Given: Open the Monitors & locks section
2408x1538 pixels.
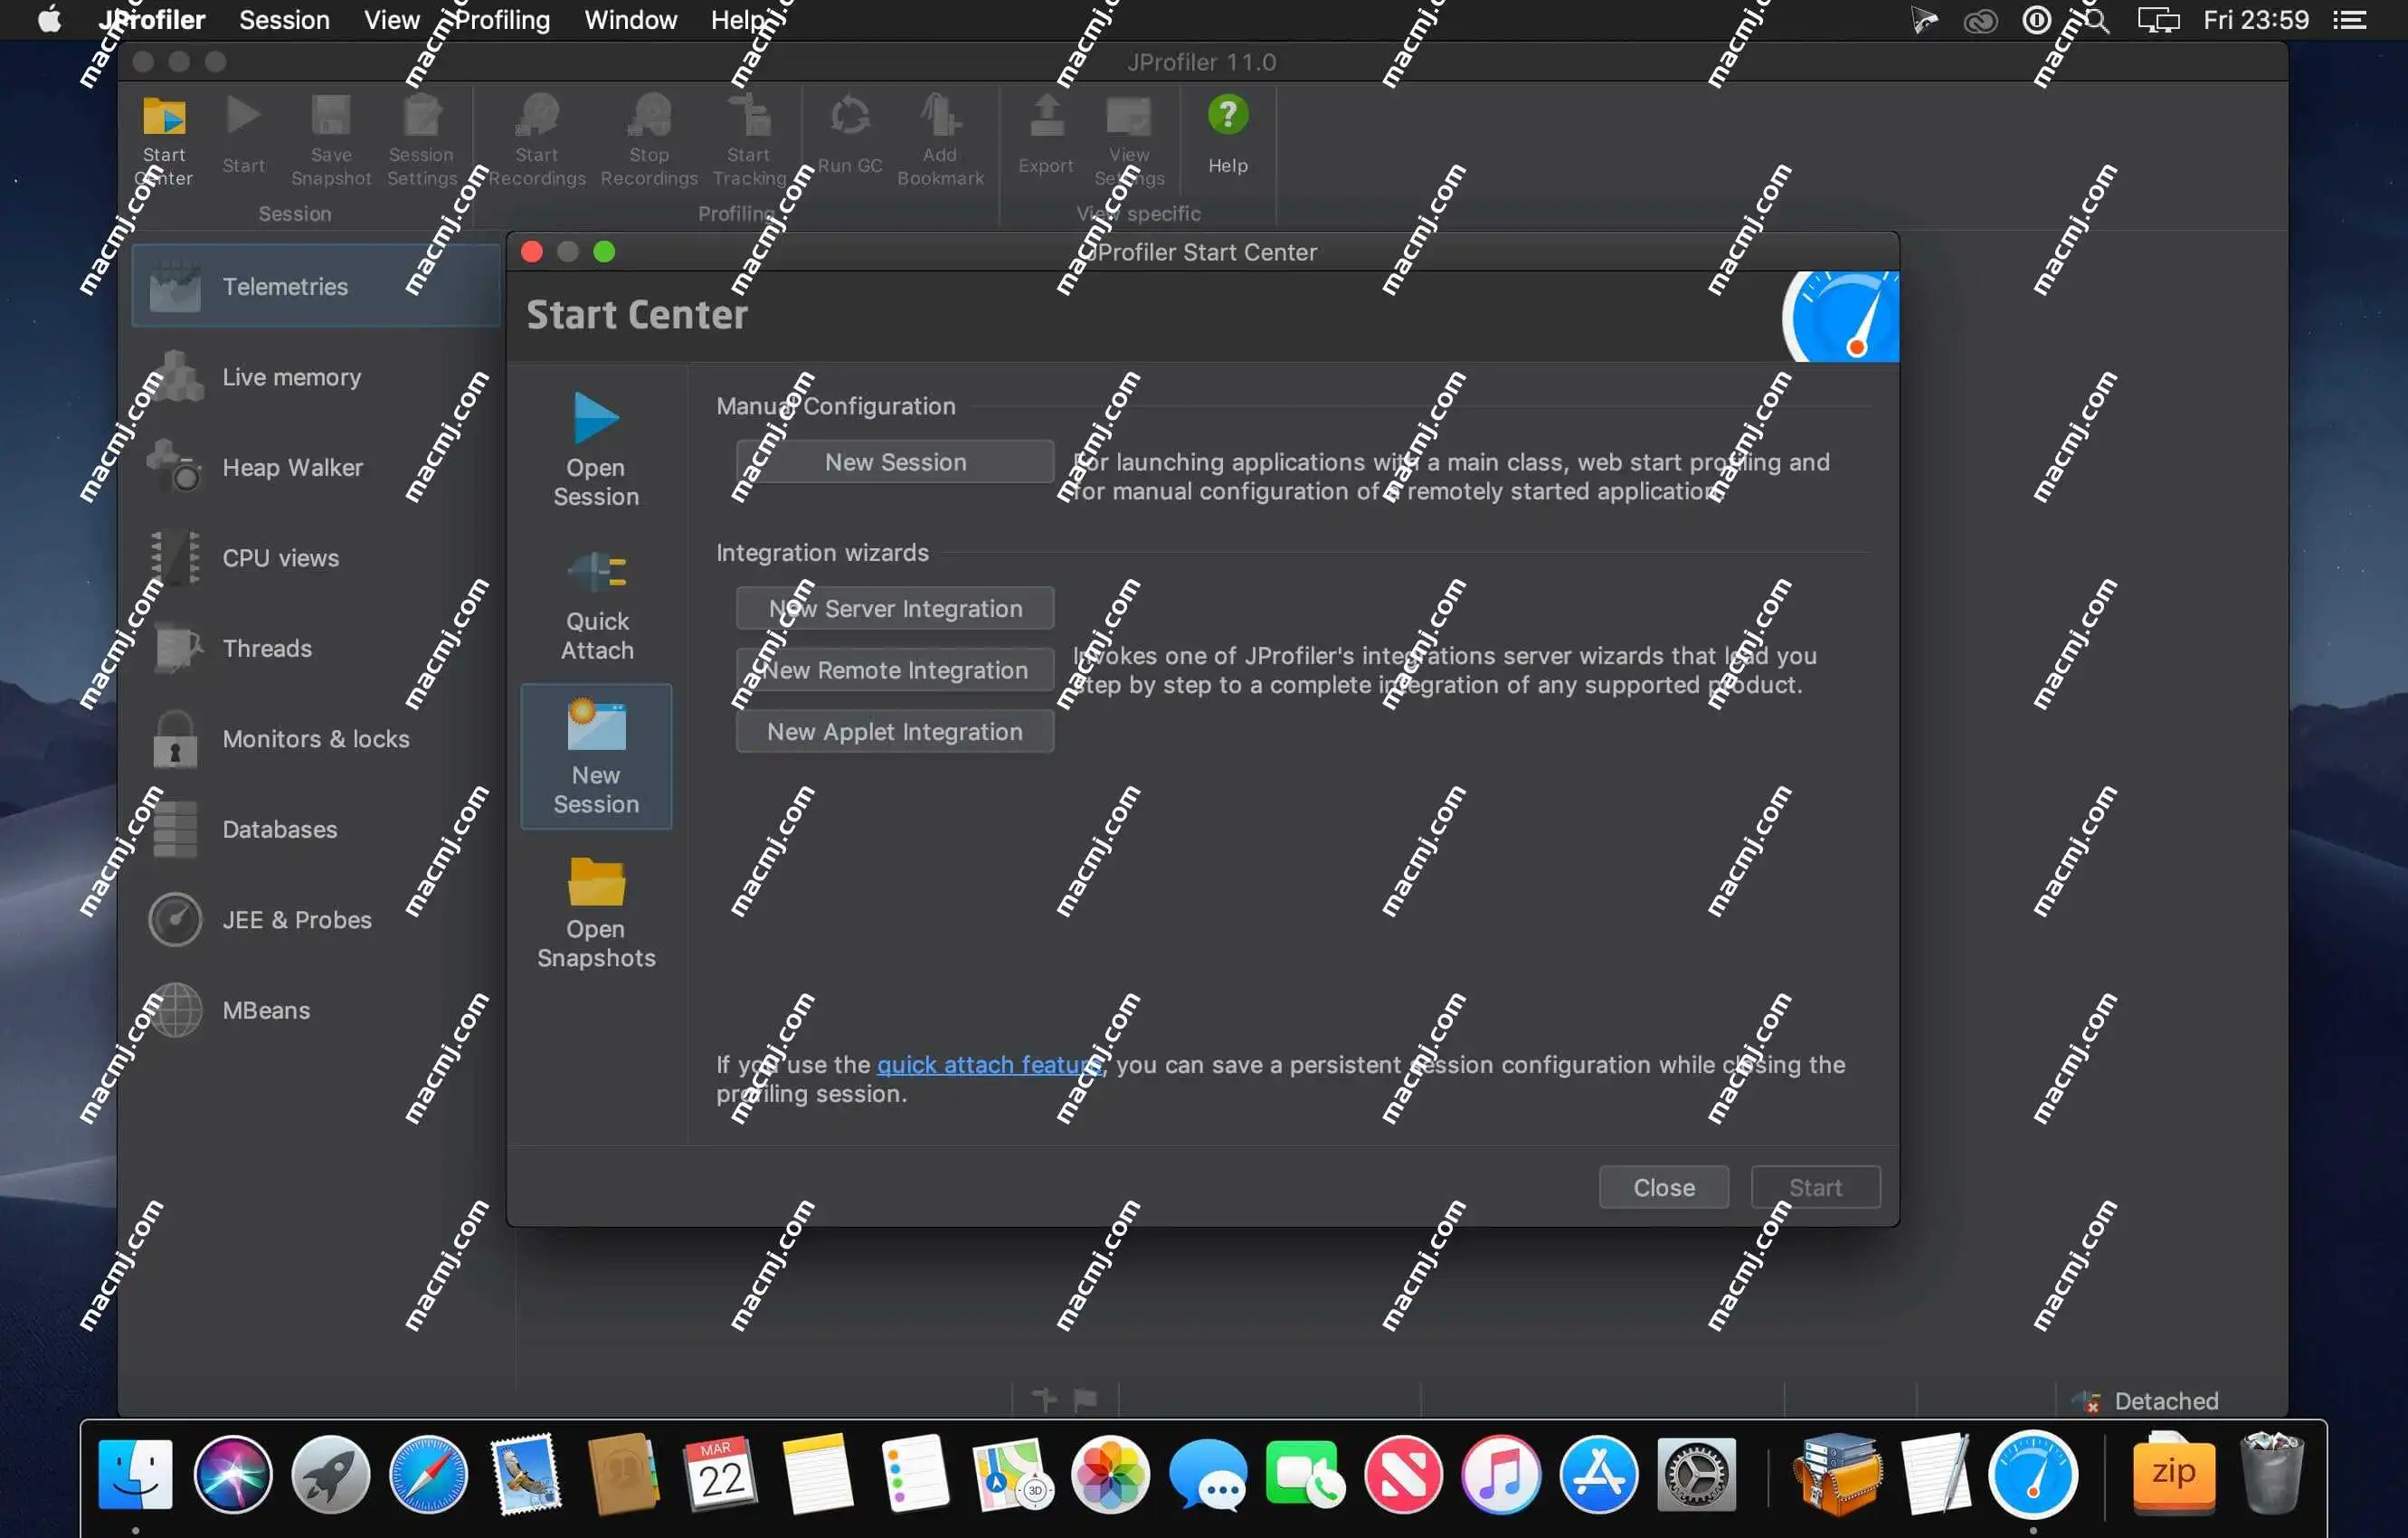Looking at the screenshot, I should 316,739.
